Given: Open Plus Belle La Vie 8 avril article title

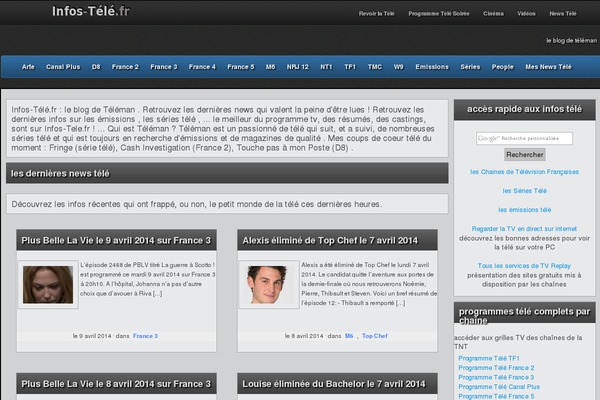Looking at the screenshot, I should pos(116,384).
